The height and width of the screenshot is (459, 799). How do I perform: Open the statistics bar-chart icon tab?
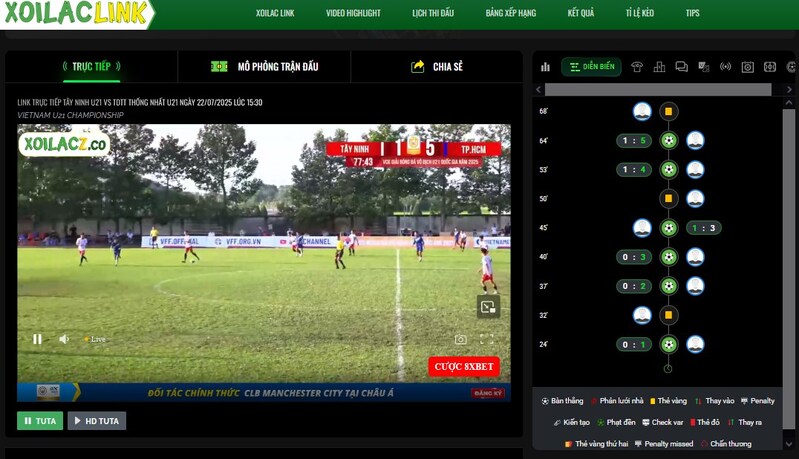(x=545, y=67)
